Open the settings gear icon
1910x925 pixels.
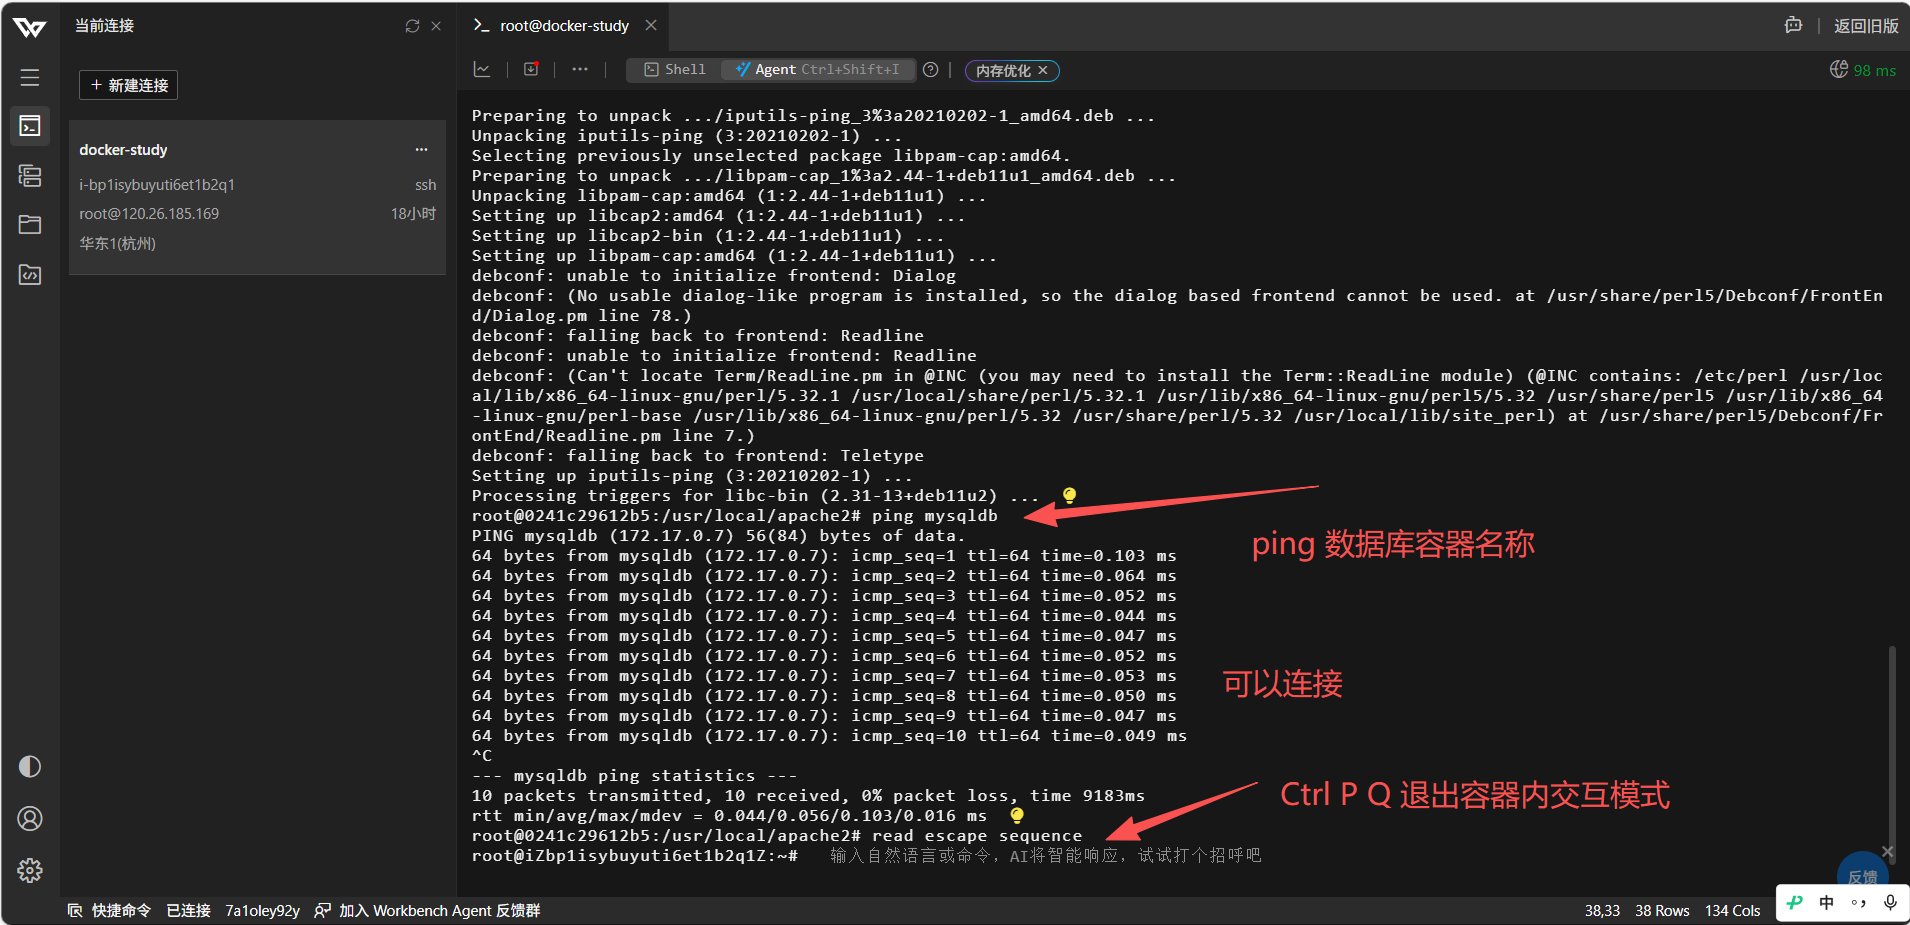click(30, 871)
